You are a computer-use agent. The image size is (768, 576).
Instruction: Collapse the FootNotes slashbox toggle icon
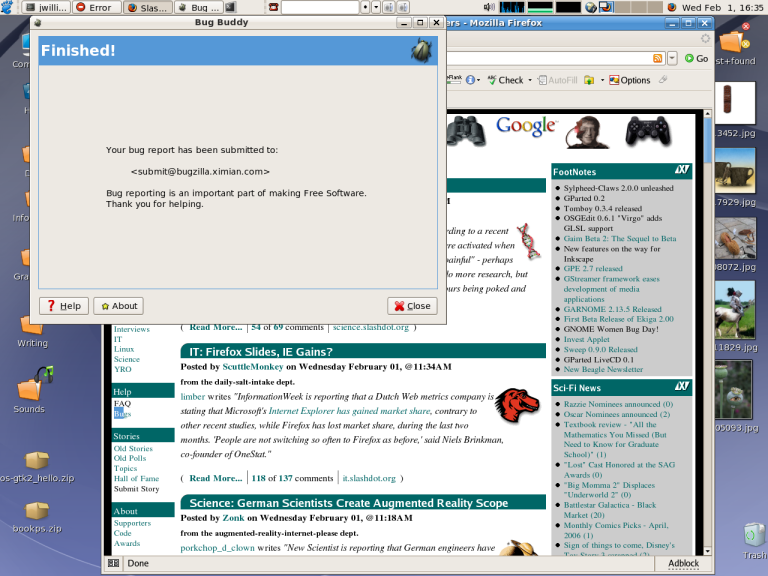682,170
